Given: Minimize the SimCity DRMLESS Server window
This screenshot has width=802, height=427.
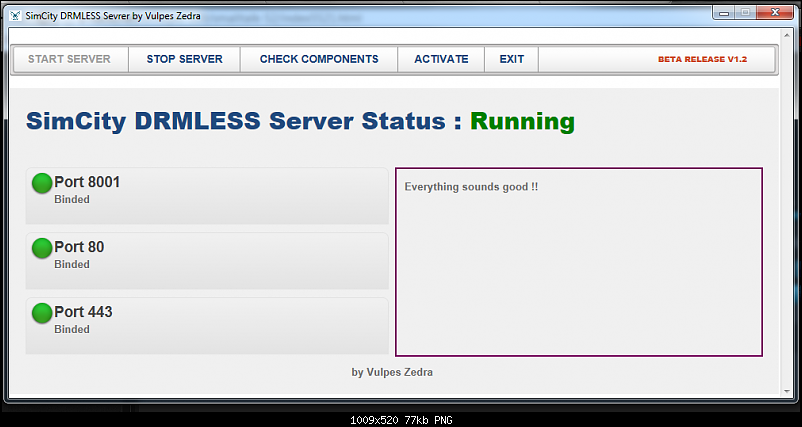Looking at the screenshot, I should point(724,13).
